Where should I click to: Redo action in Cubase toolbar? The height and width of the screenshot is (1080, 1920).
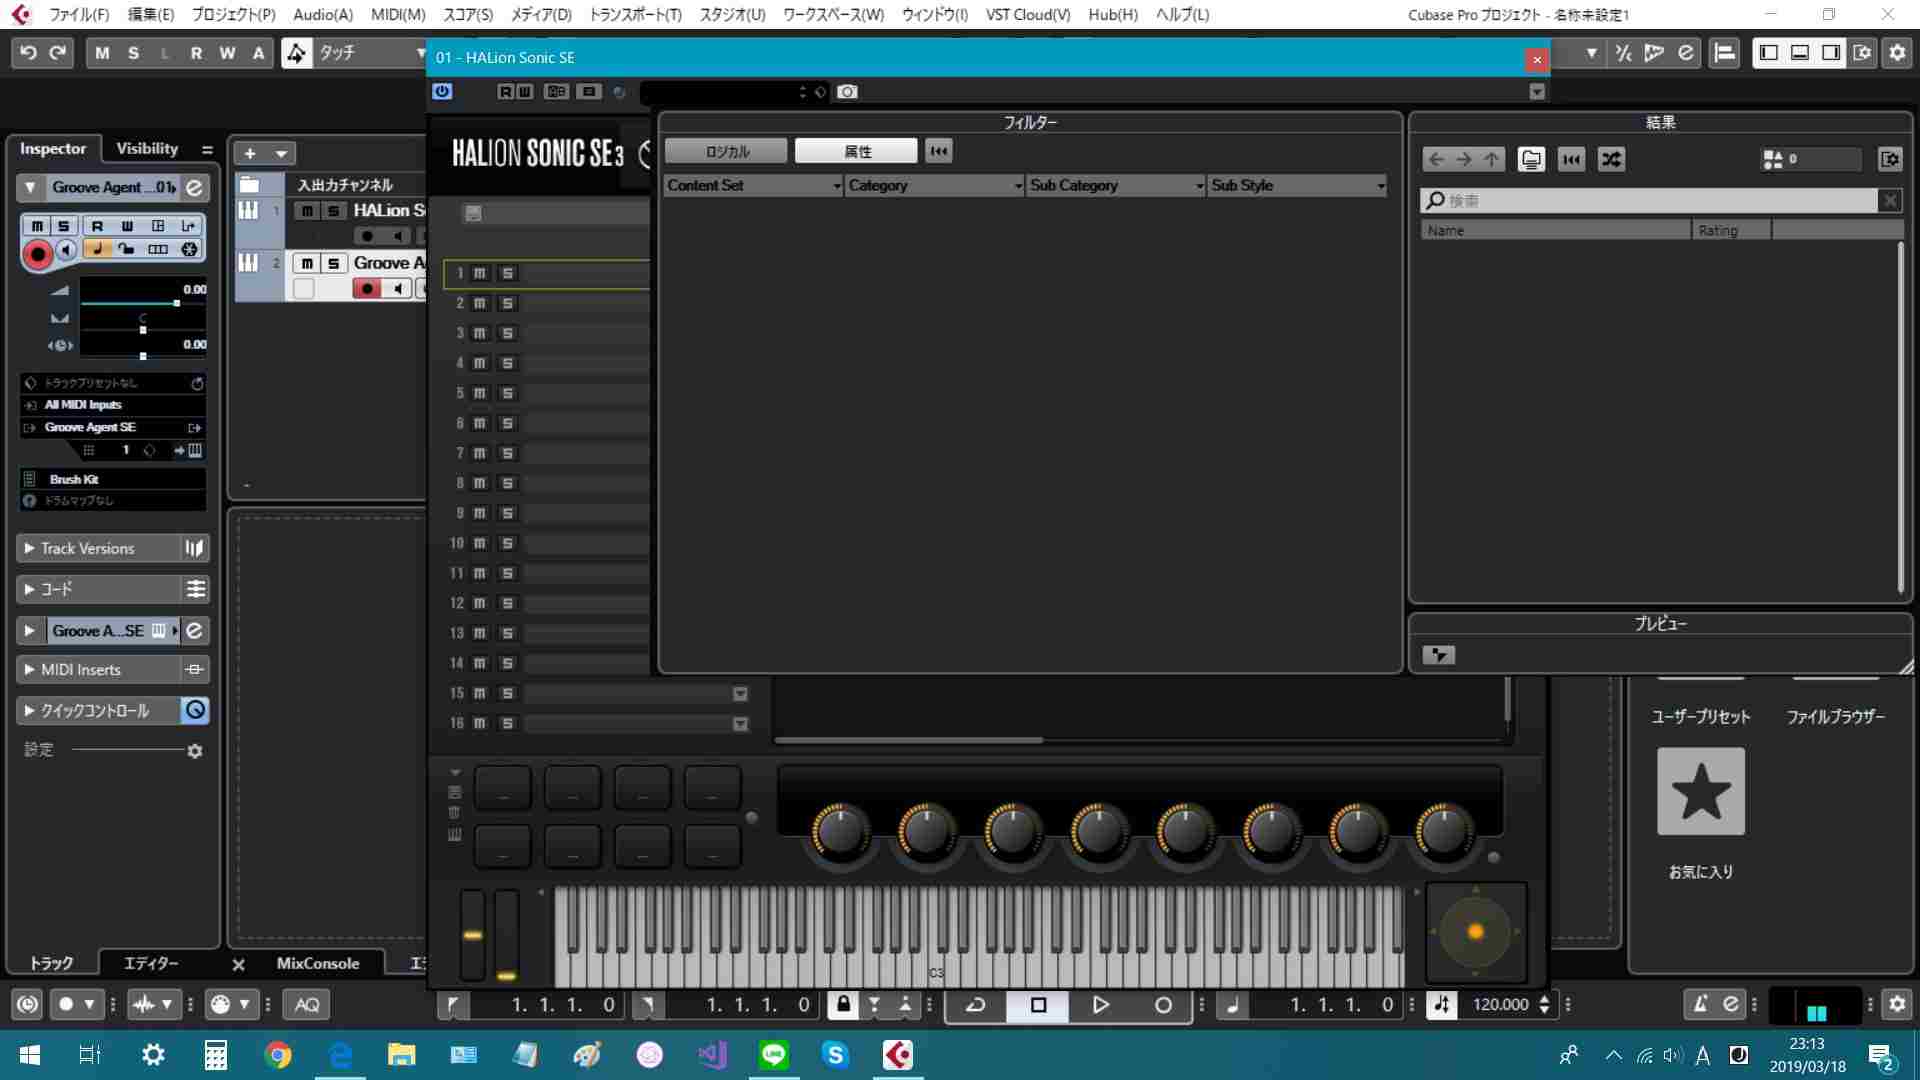58,53
